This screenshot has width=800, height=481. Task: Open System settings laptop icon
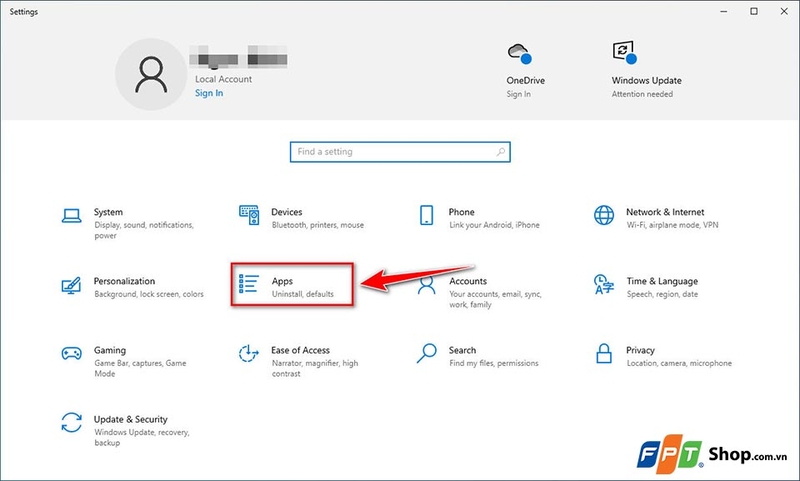tap(71, 216)
